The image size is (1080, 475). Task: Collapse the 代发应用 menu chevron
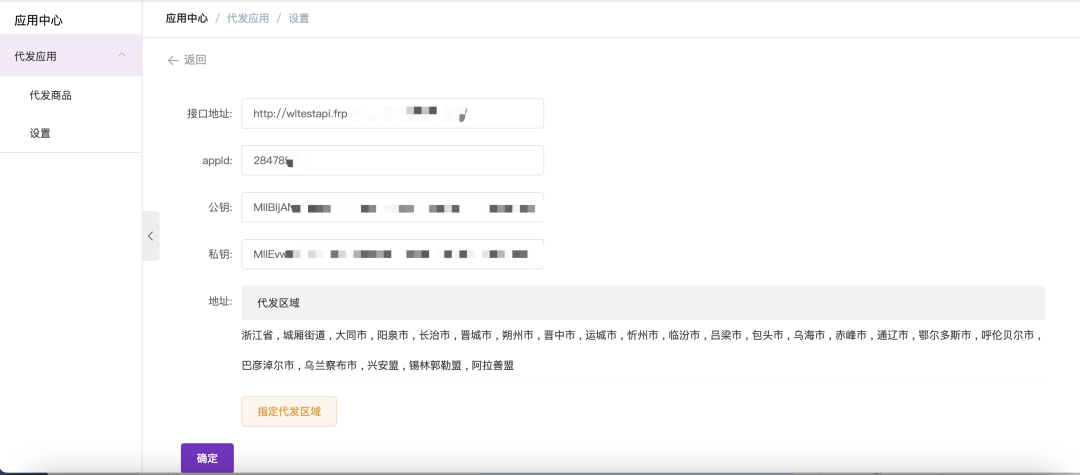tap(122, 54)
